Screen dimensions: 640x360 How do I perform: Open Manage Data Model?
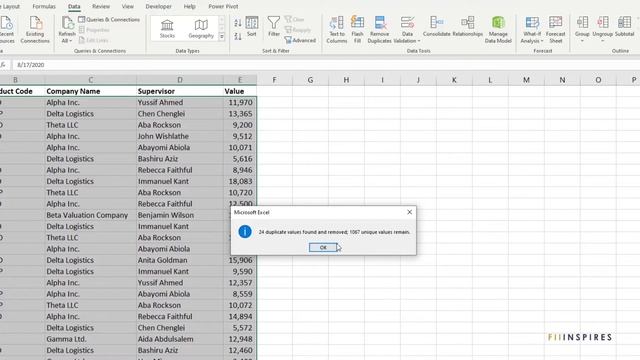498,30
